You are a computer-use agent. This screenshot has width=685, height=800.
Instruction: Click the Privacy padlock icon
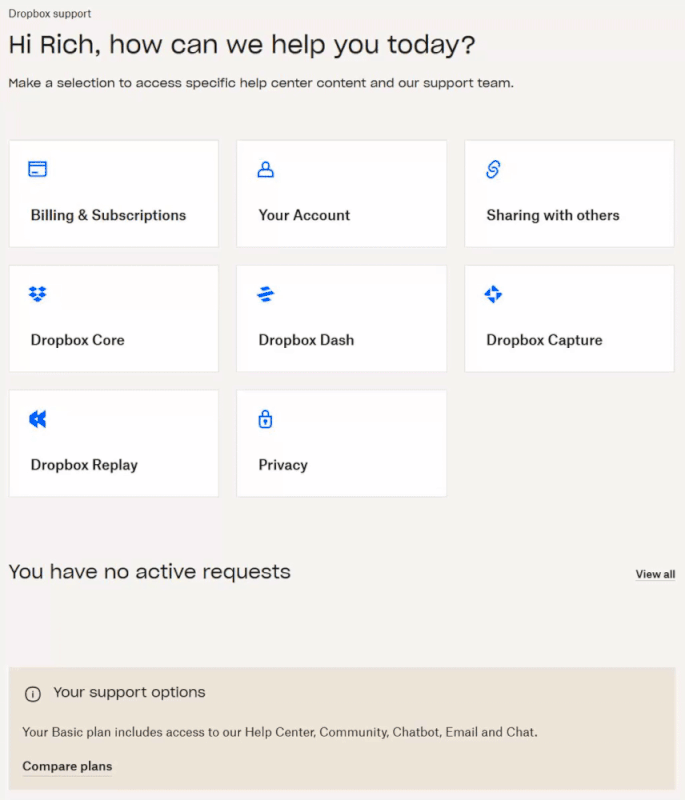point(265,419)
